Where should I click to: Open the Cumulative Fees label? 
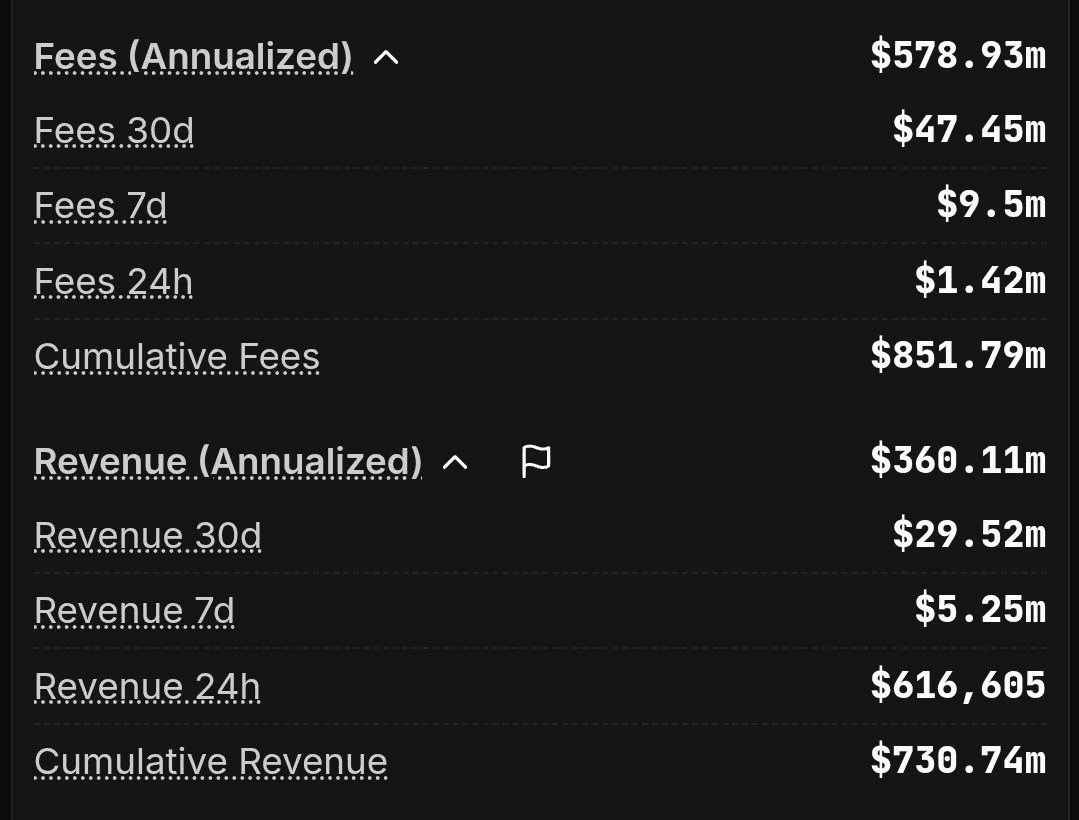[x=177, y=356]
